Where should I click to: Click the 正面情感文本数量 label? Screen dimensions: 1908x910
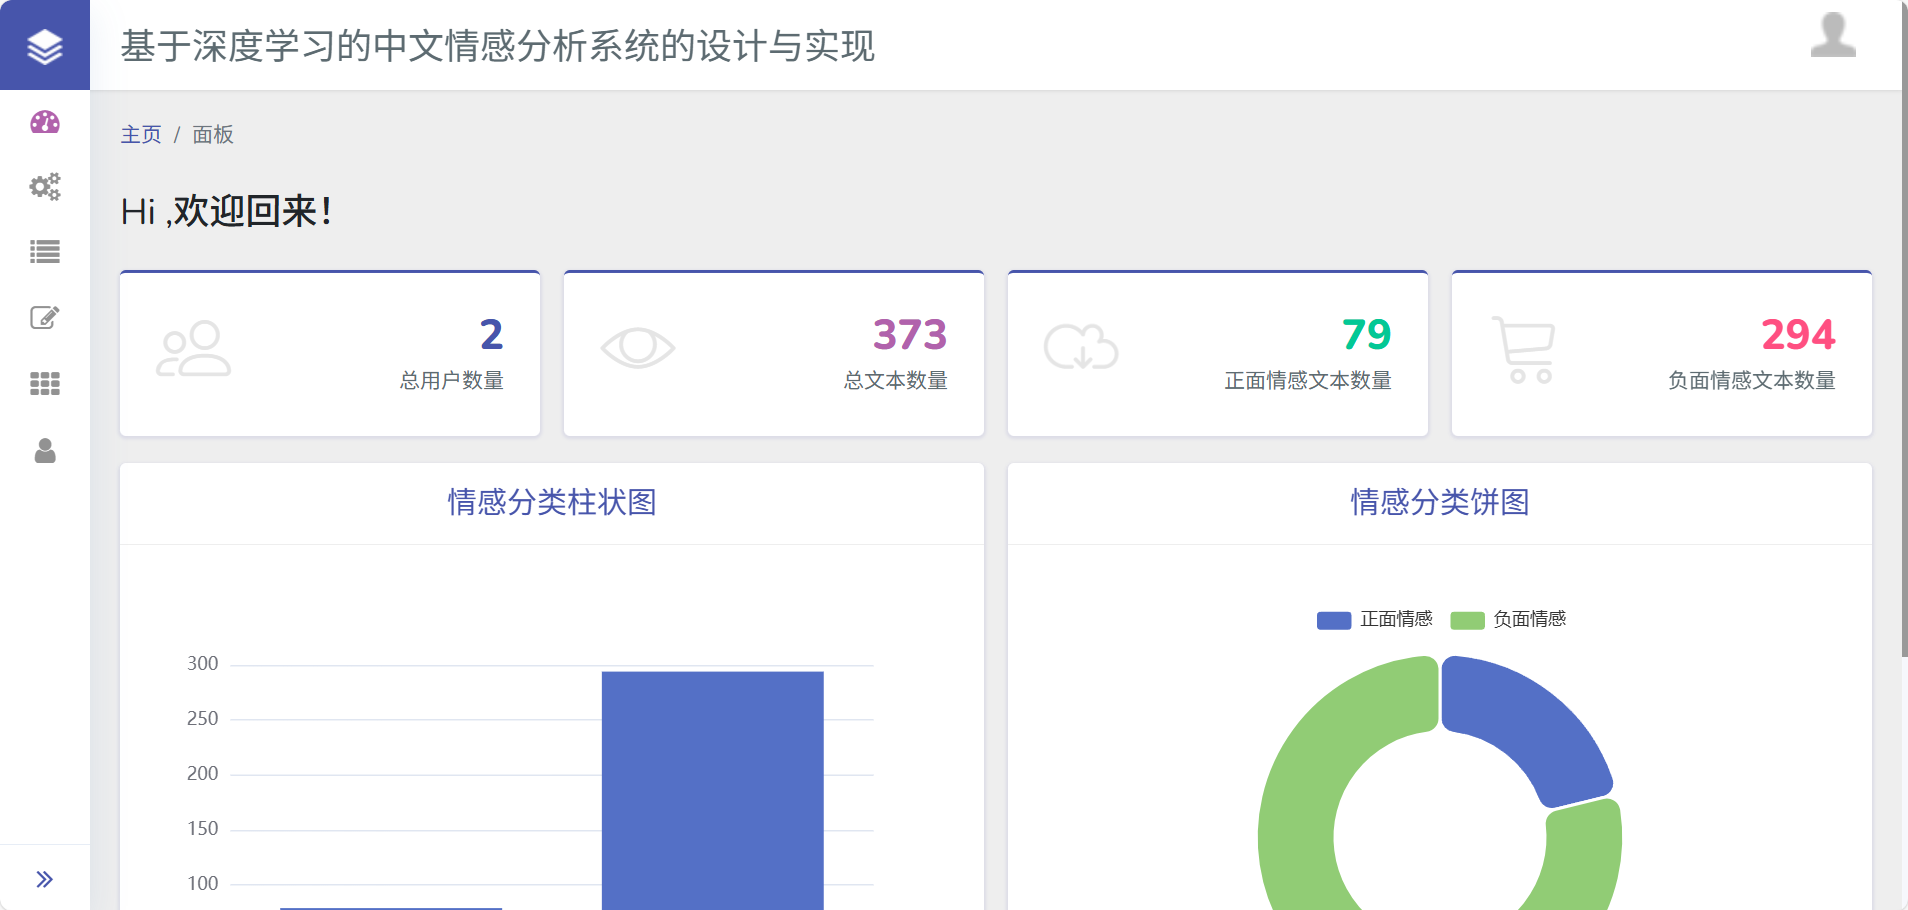tap(1308, 381)
